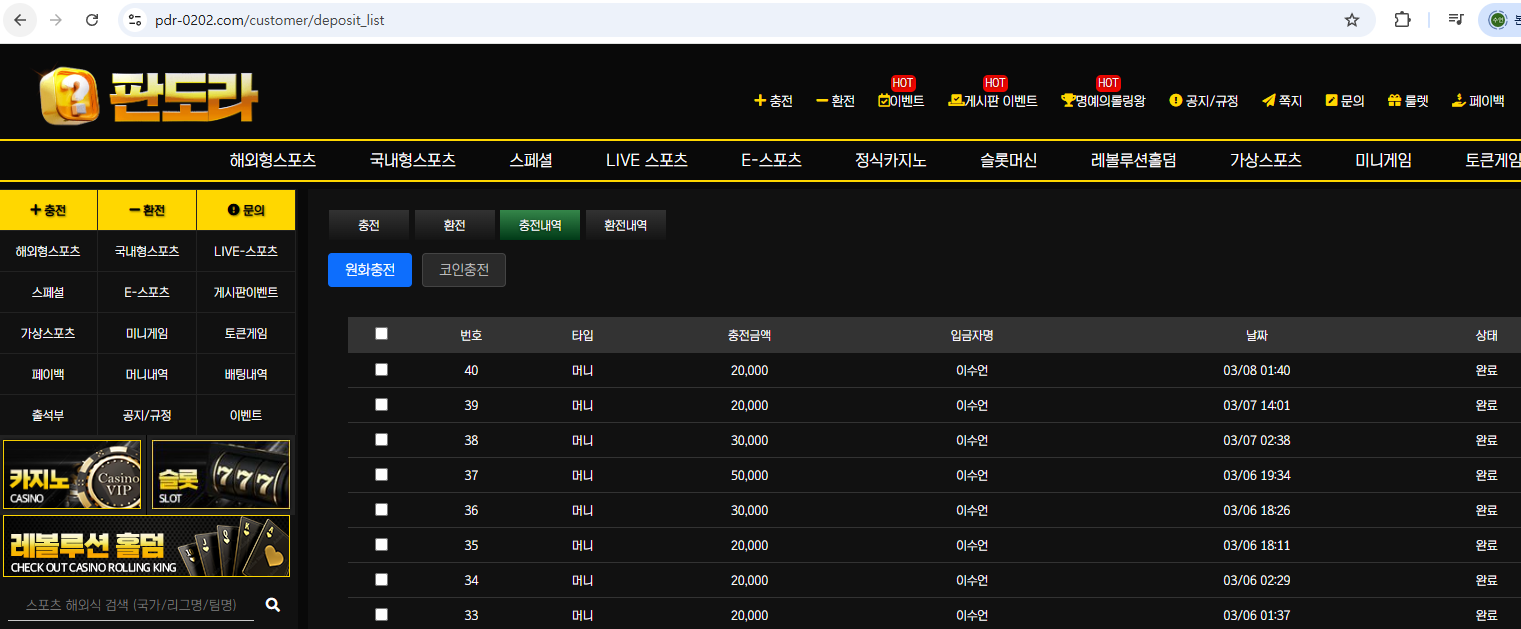This screenshot has width=1521, height=629.
Task: Reload the page with the refresh icon
Action: coord(92,20)
